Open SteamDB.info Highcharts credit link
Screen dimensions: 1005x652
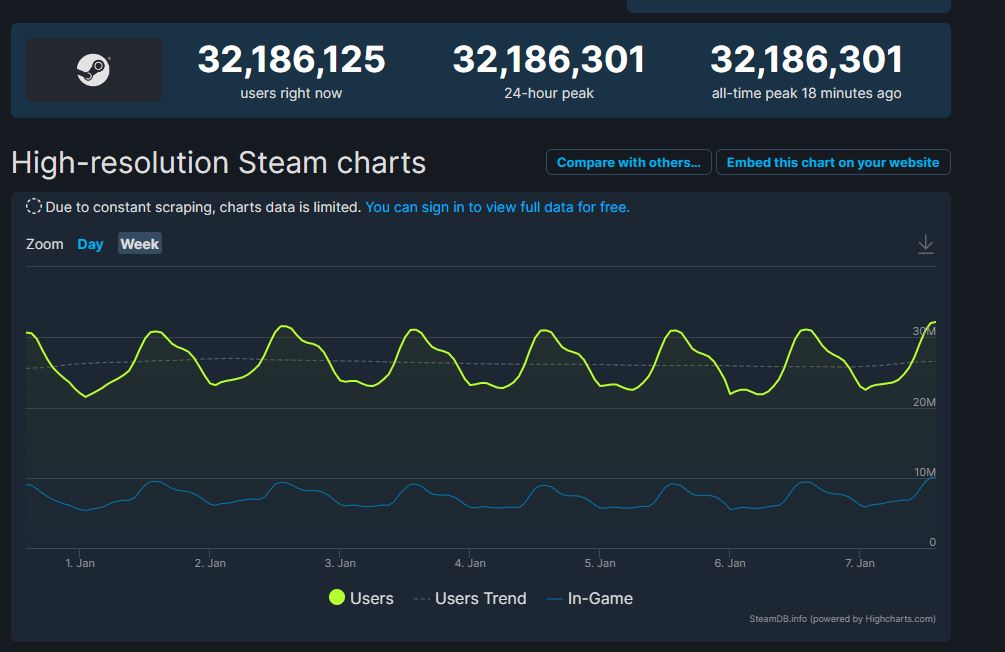842,619
